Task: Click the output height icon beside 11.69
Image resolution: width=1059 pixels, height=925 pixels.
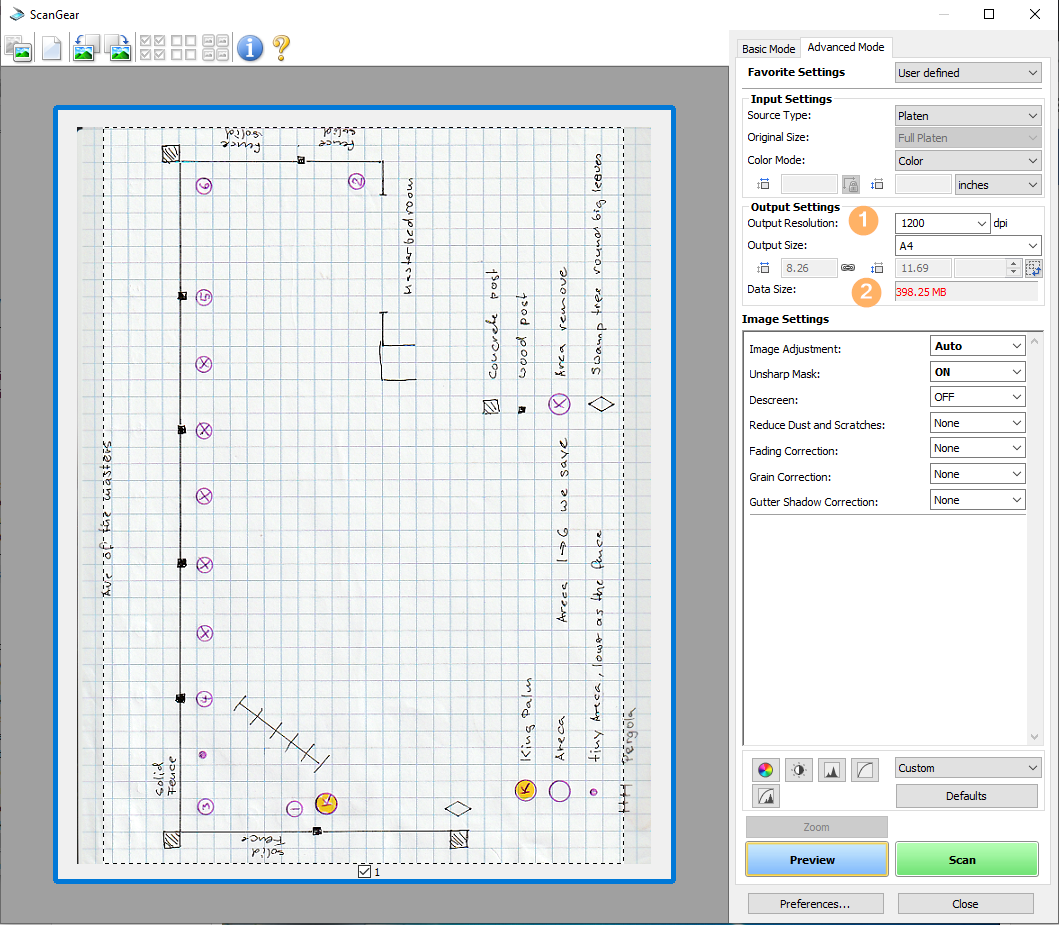Action: click(x=877, y=268)
